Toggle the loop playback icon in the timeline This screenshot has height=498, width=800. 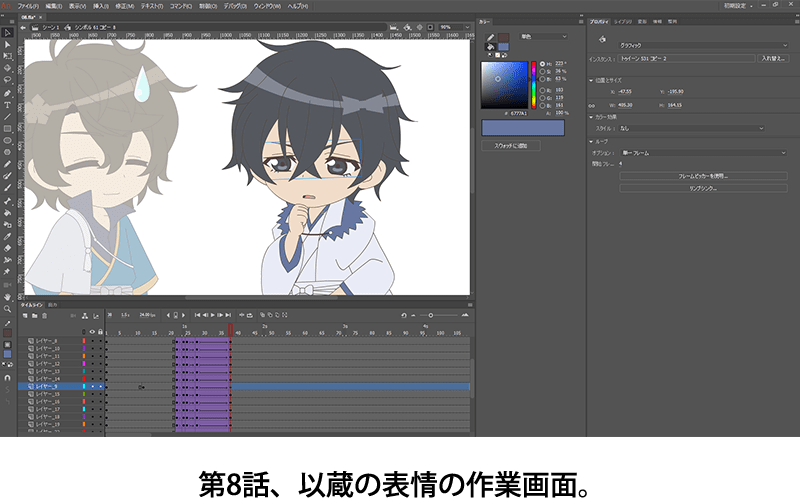click(x=249, y=315)
